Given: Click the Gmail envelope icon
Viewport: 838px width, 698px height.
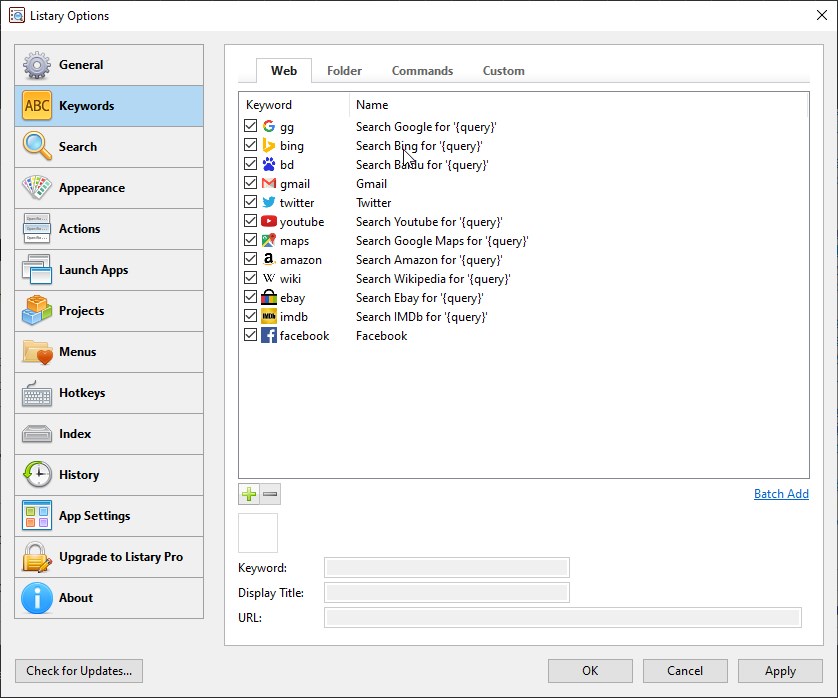Looking at the screenshot, I should (269, 183).
